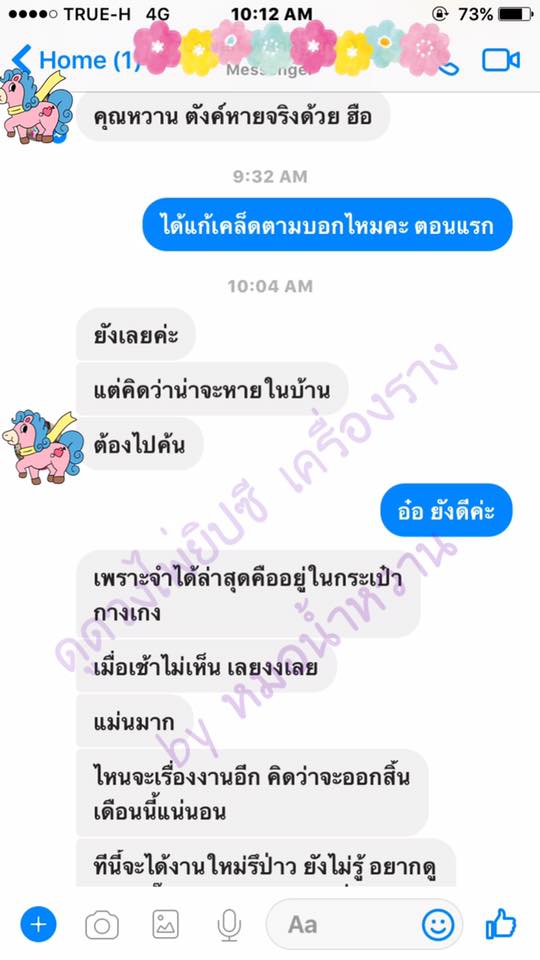Tap the message แม่นมาก
The height and width of the screenshot is (960, 540).
[134, 721]
